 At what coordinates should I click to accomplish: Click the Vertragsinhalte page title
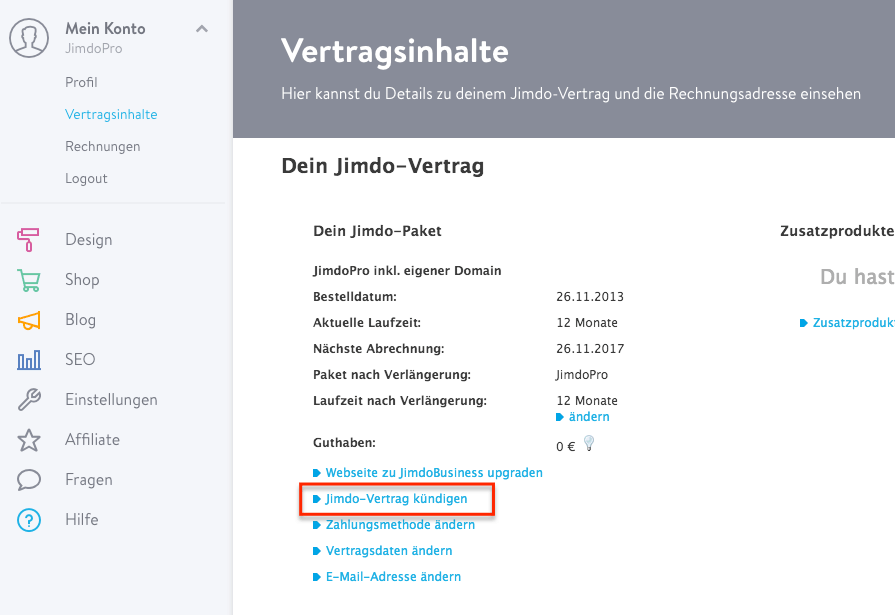(394, 51)
